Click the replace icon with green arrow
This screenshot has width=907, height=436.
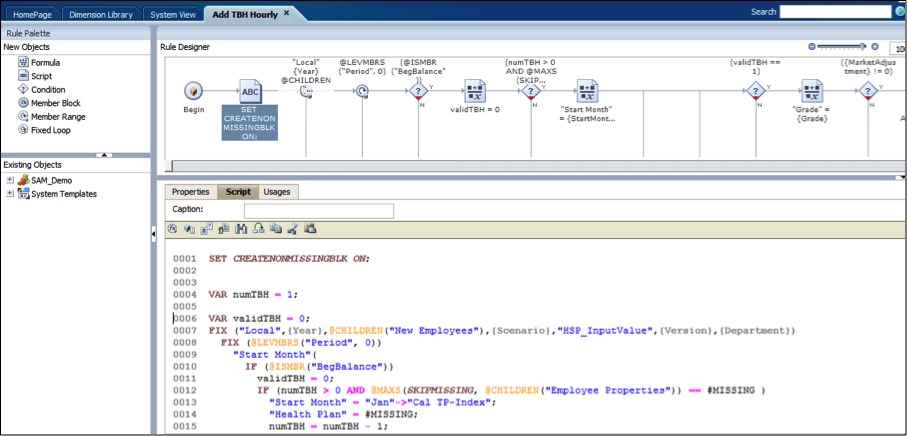click(259, 229)
